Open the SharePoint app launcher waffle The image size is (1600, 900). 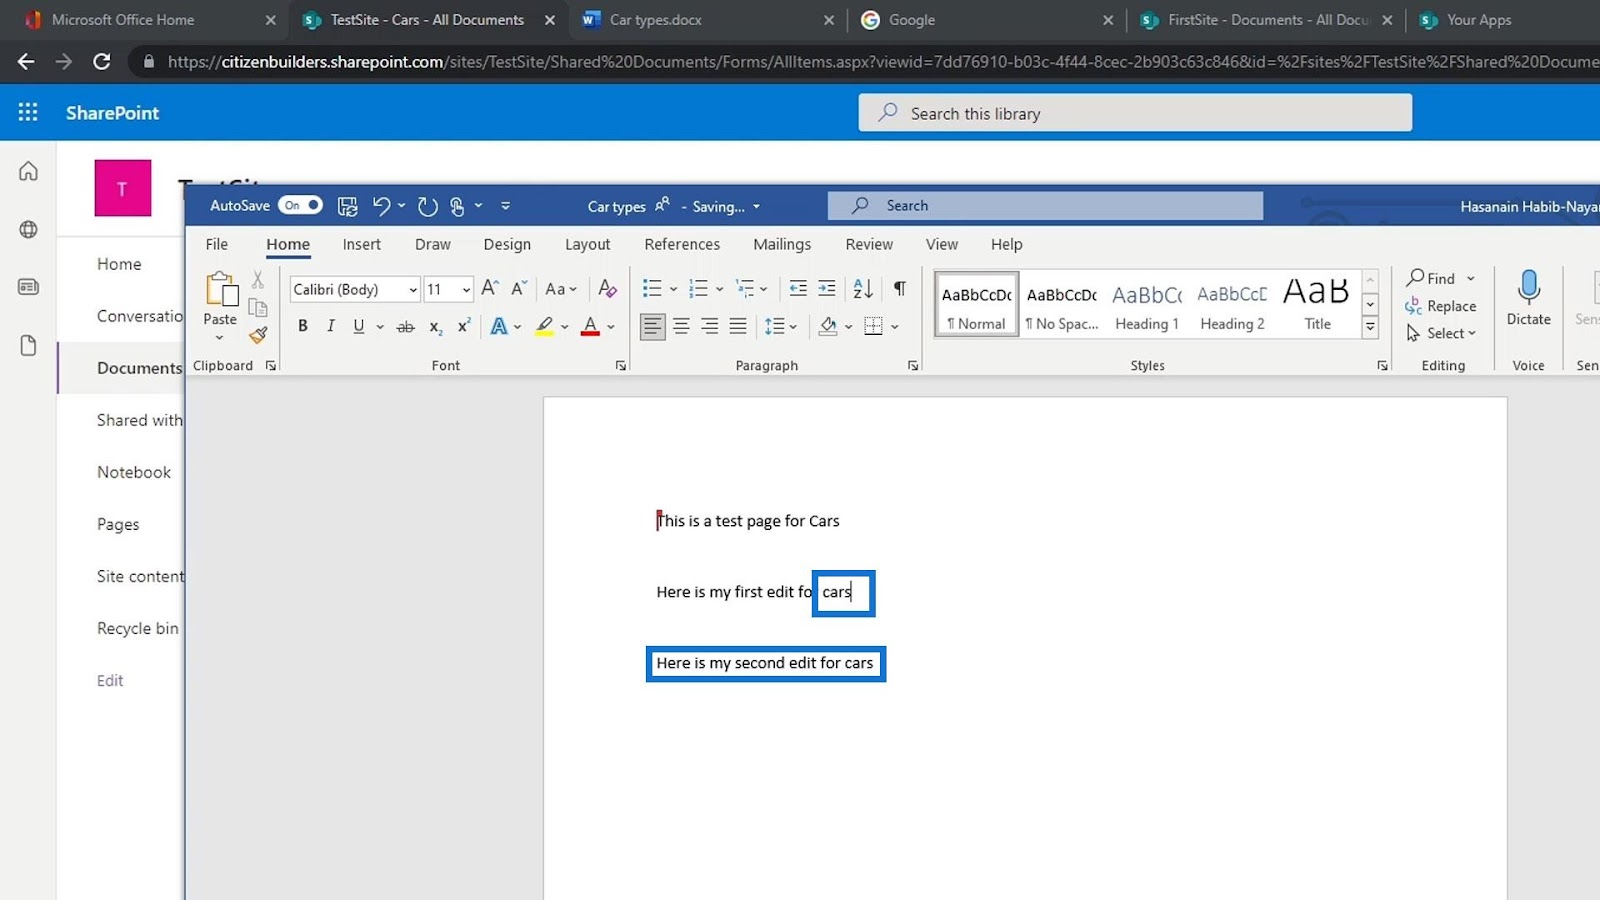pyautogui.click(x=28, y=112)
